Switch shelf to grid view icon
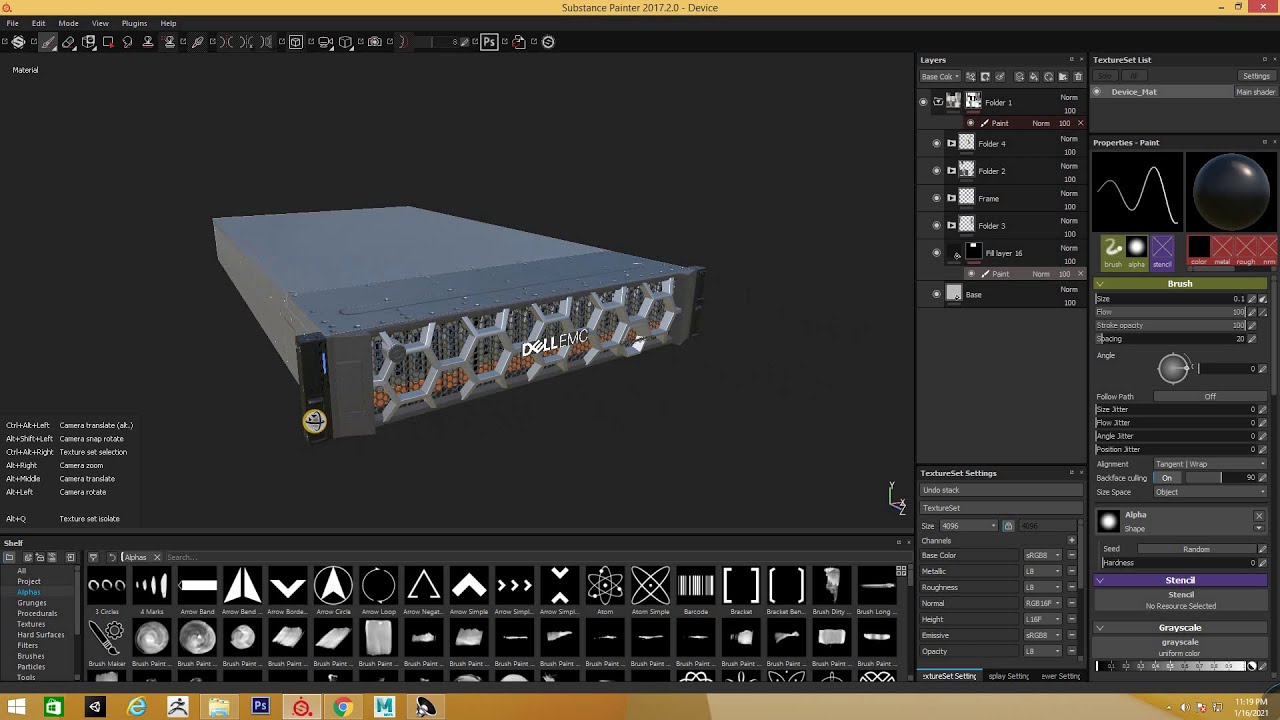 [x=901, y=571]
